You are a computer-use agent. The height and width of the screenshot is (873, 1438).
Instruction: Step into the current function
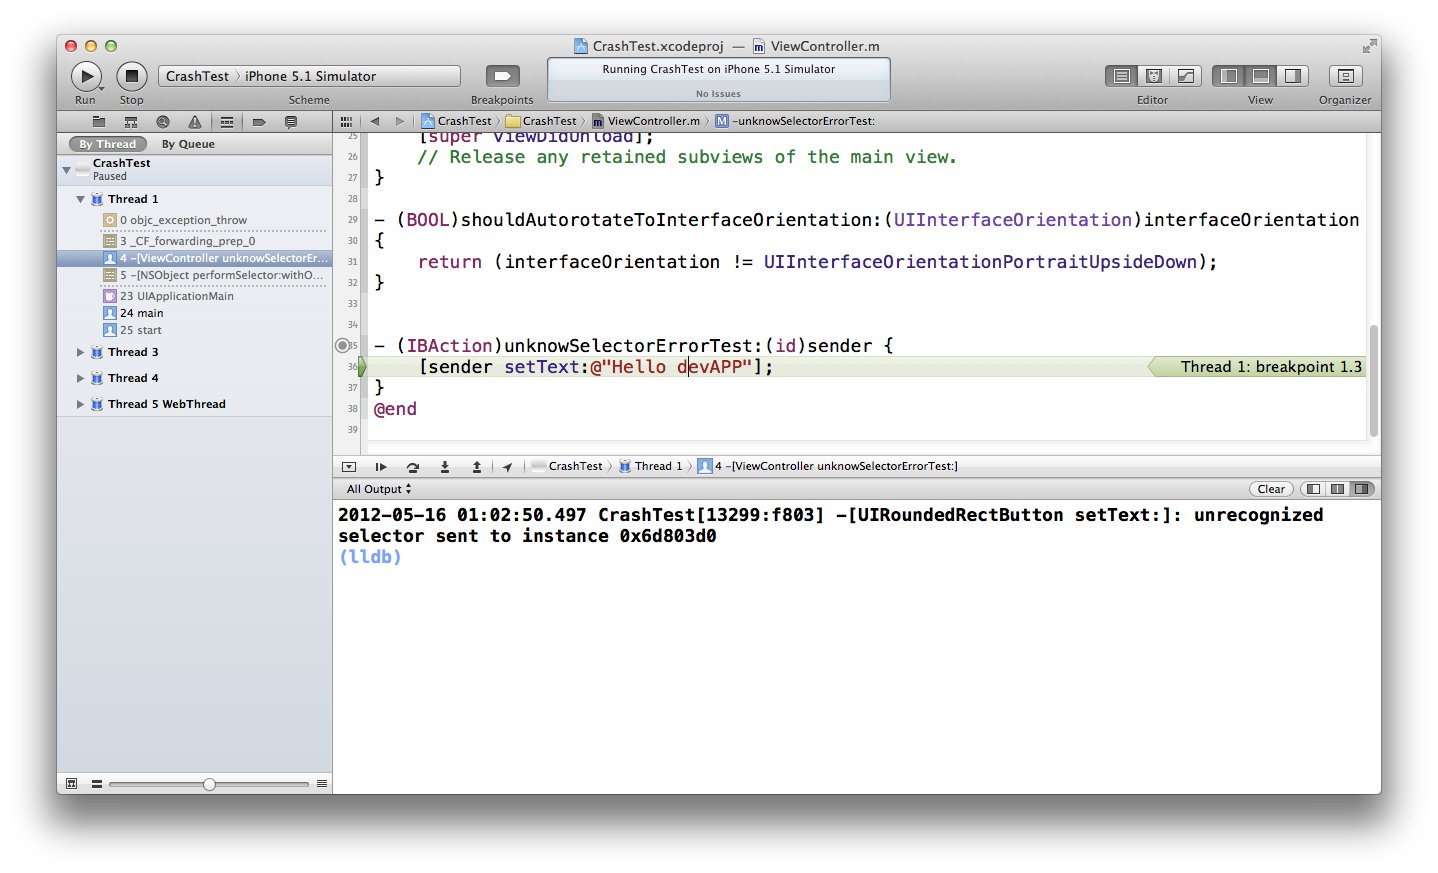click(445, 467)
